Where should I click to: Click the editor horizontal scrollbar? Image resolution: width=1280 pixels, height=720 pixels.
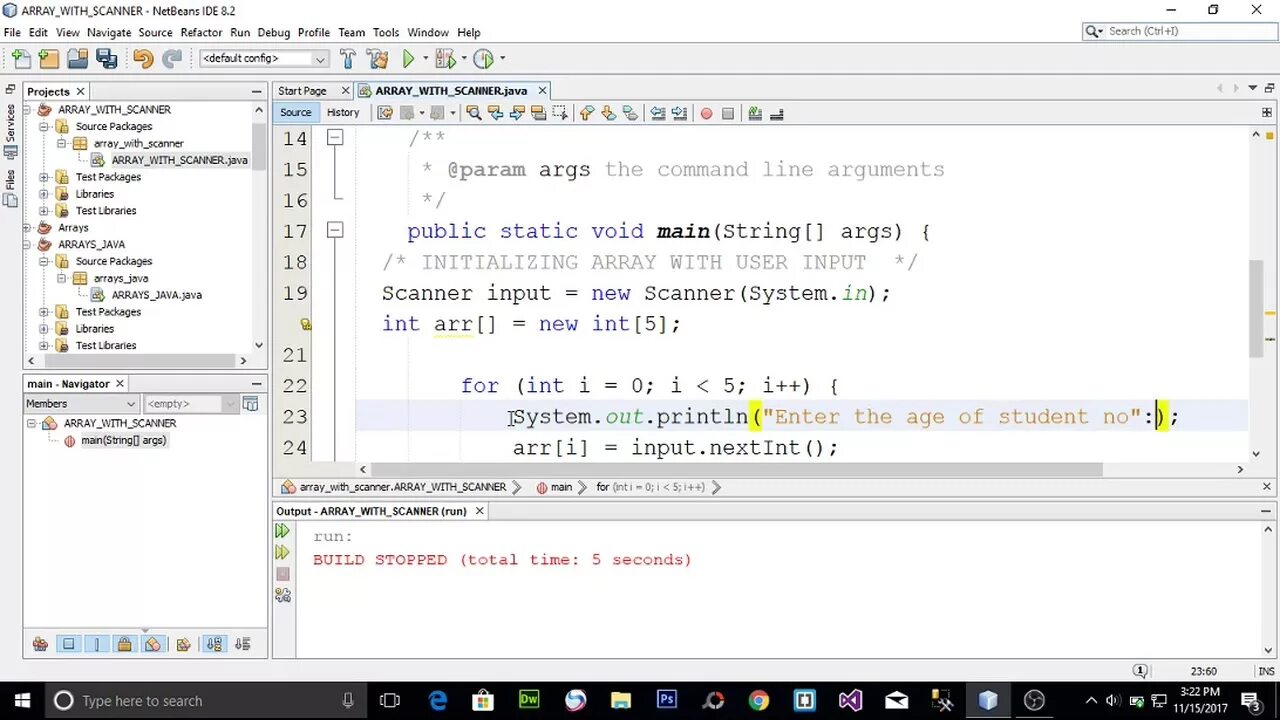tap(736, 469)
